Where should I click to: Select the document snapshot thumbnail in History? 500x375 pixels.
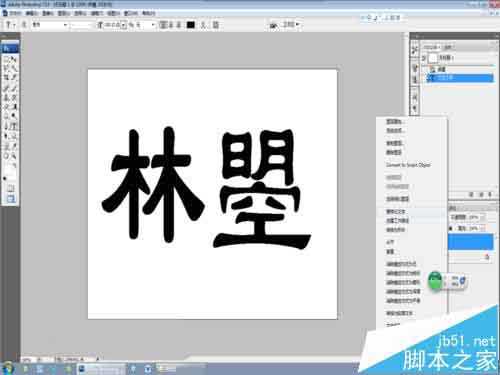coord(433,58)
